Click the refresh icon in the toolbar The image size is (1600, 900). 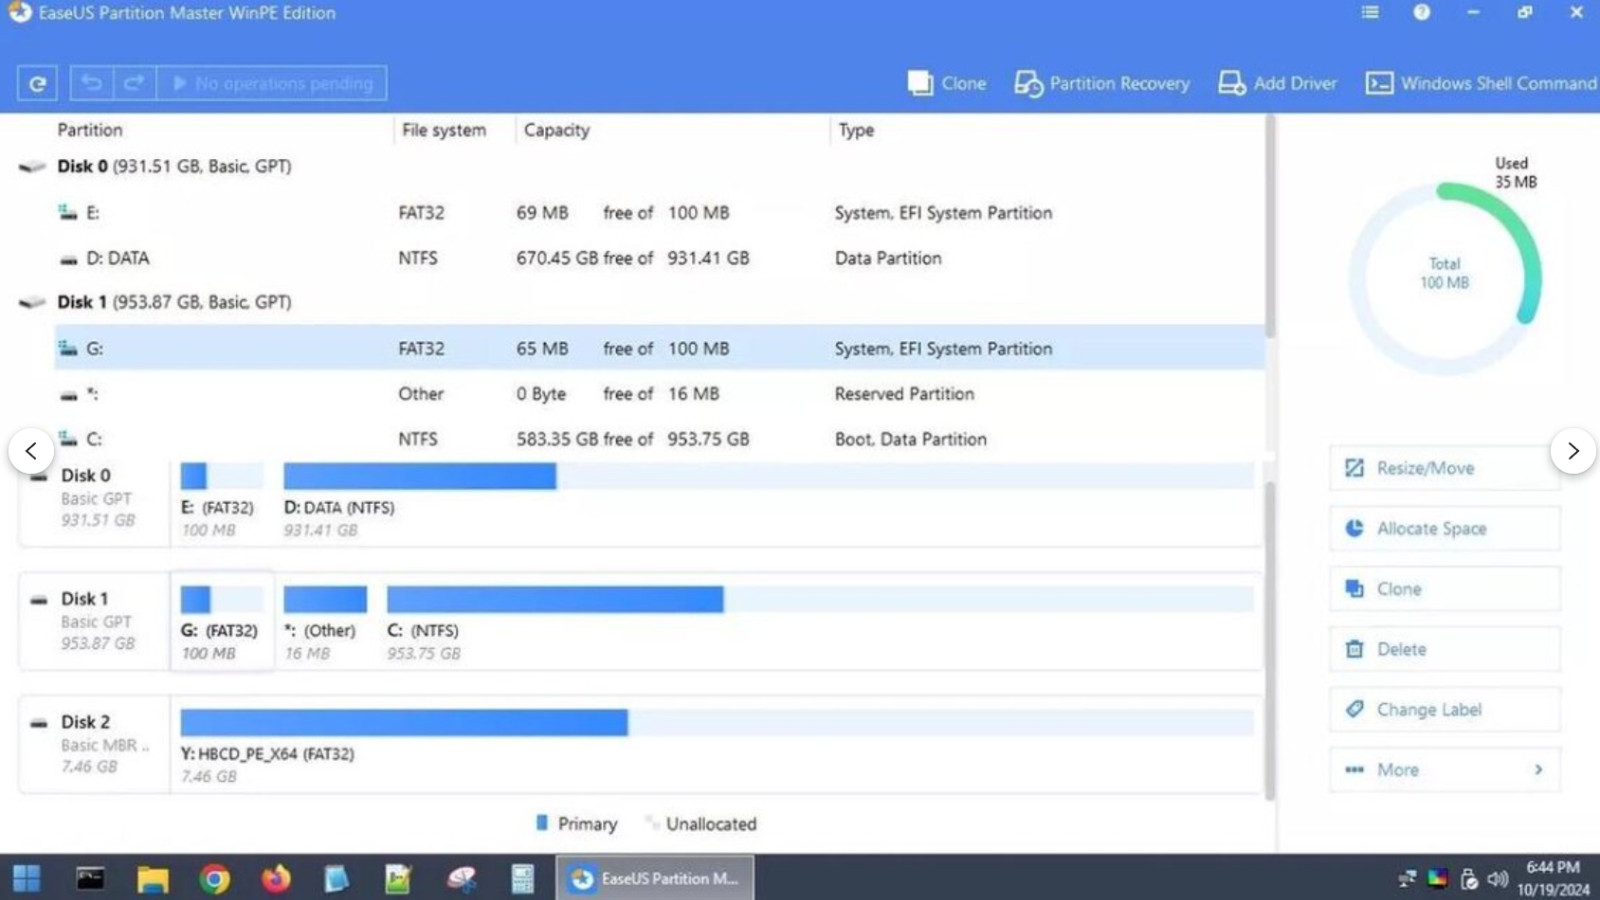(37, 83)
